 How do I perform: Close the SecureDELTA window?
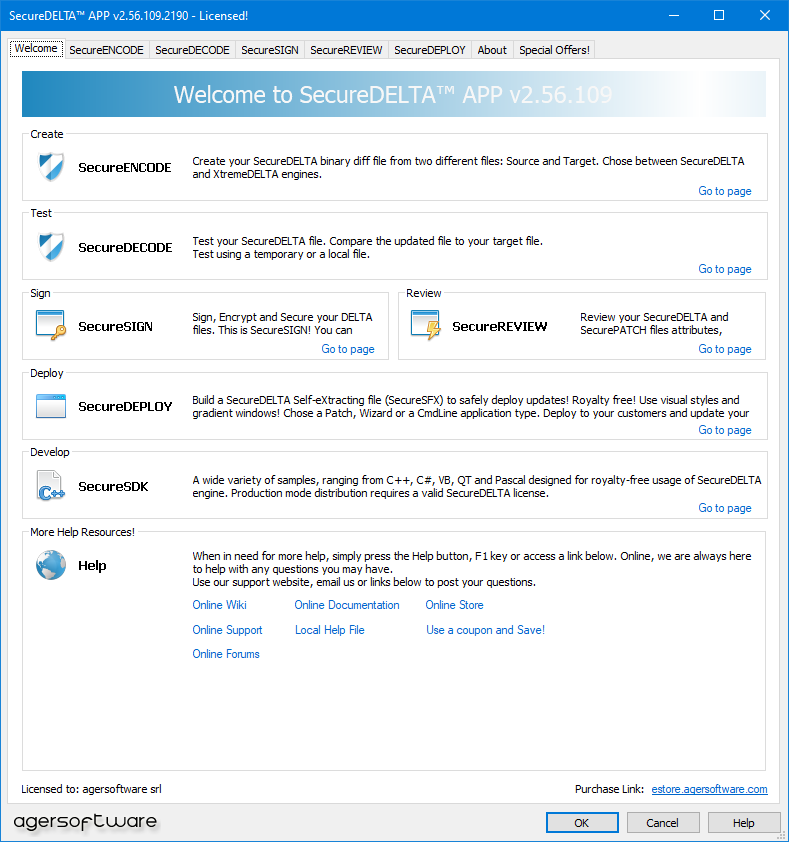coord(765,15)
